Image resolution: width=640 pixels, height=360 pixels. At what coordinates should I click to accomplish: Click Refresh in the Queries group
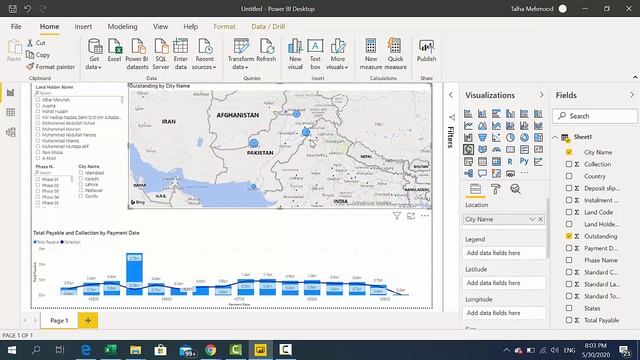click(x=267, y=51)
